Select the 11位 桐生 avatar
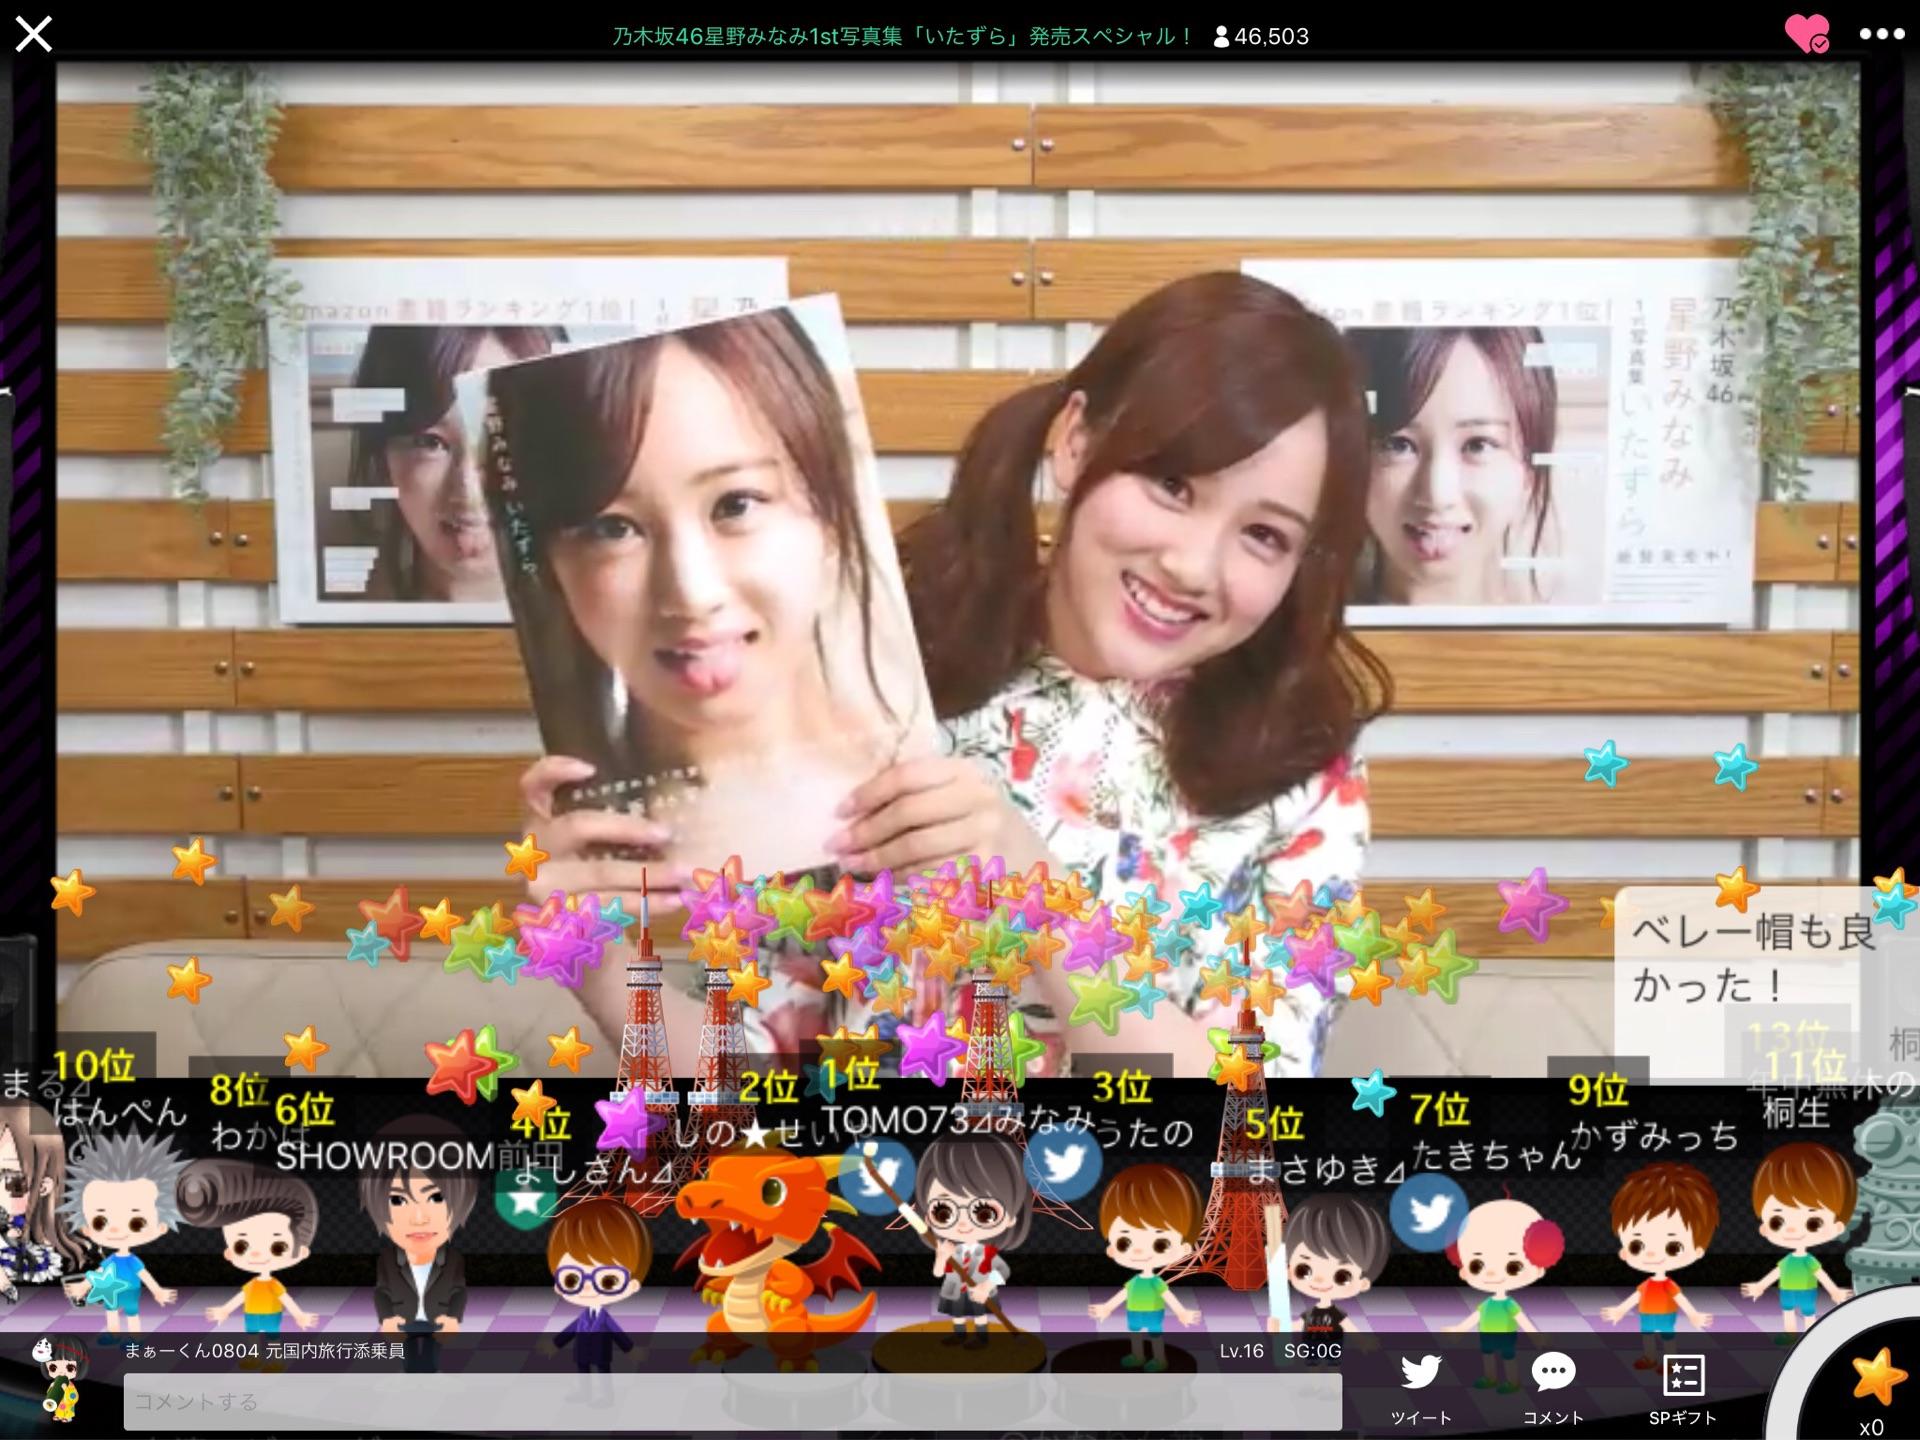The width and height of the screenshot is (1920, 1440). point(1800,1235)
